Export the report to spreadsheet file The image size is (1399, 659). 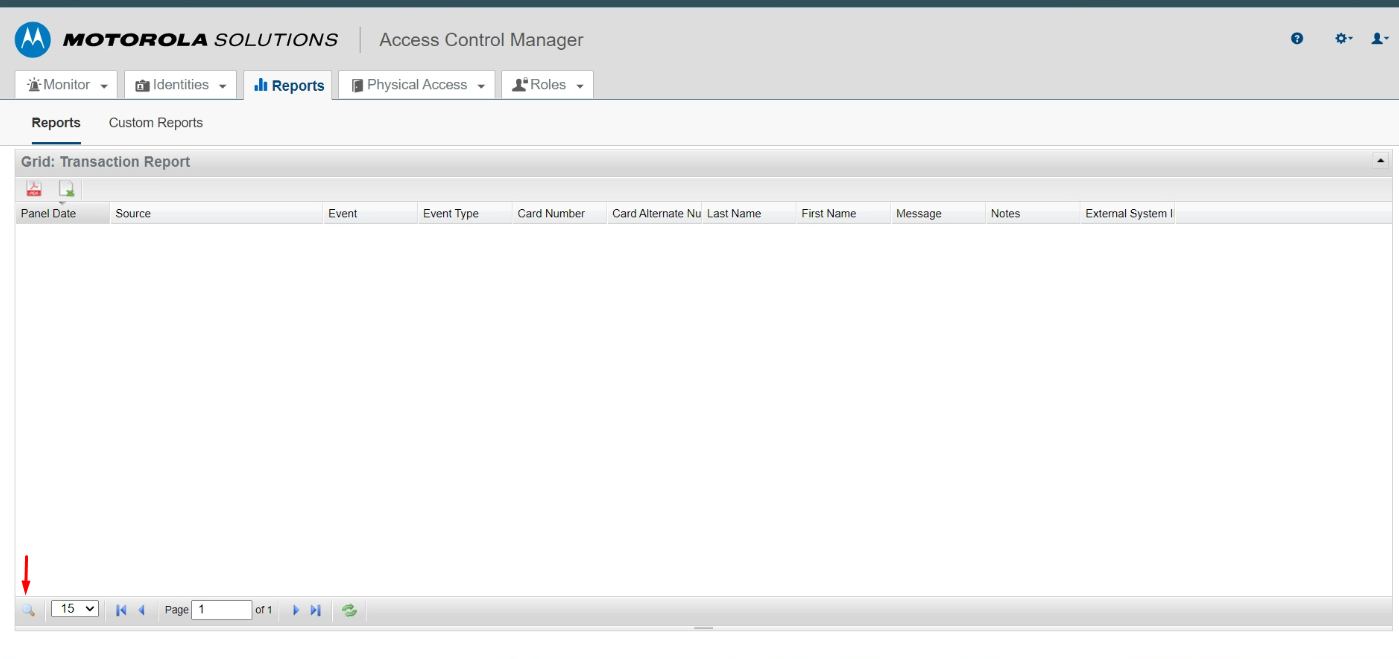(67, 189)
